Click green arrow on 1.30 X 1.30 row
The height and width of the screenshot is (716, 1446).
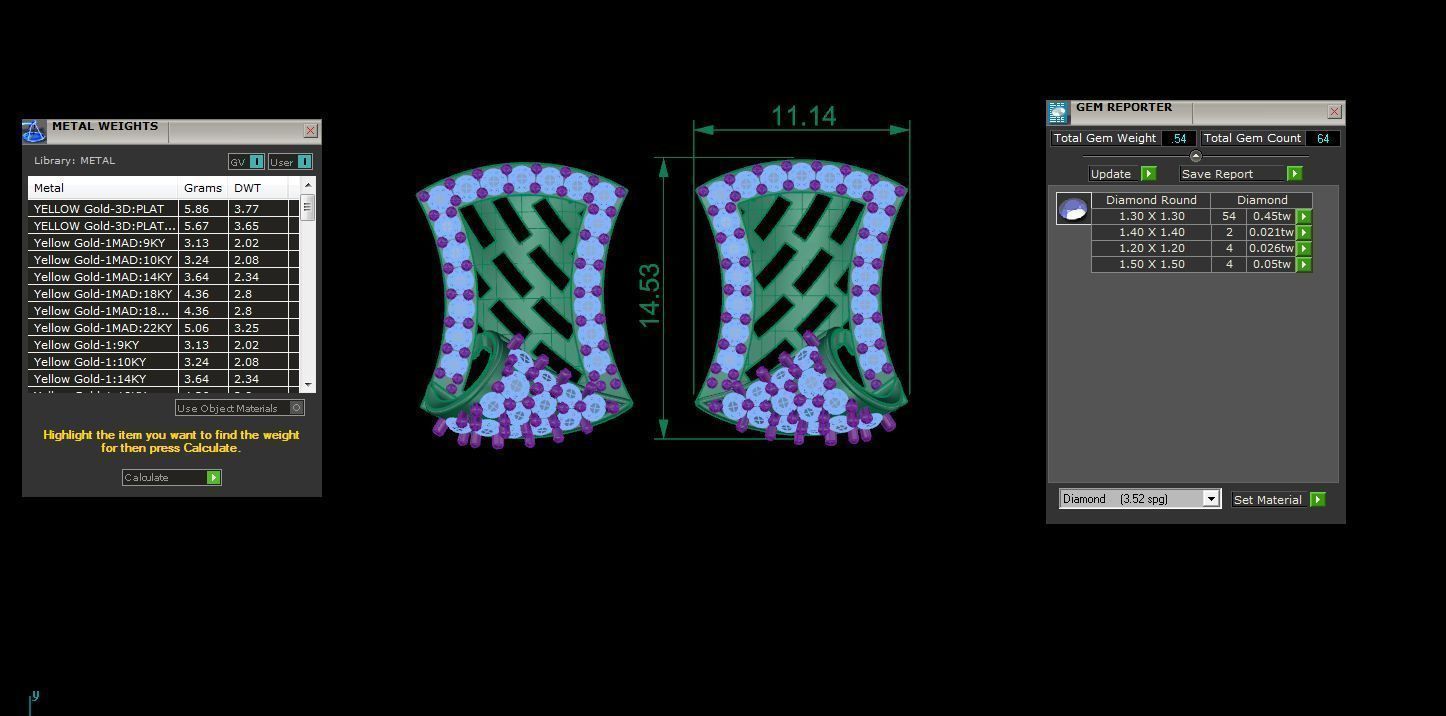1303,216
